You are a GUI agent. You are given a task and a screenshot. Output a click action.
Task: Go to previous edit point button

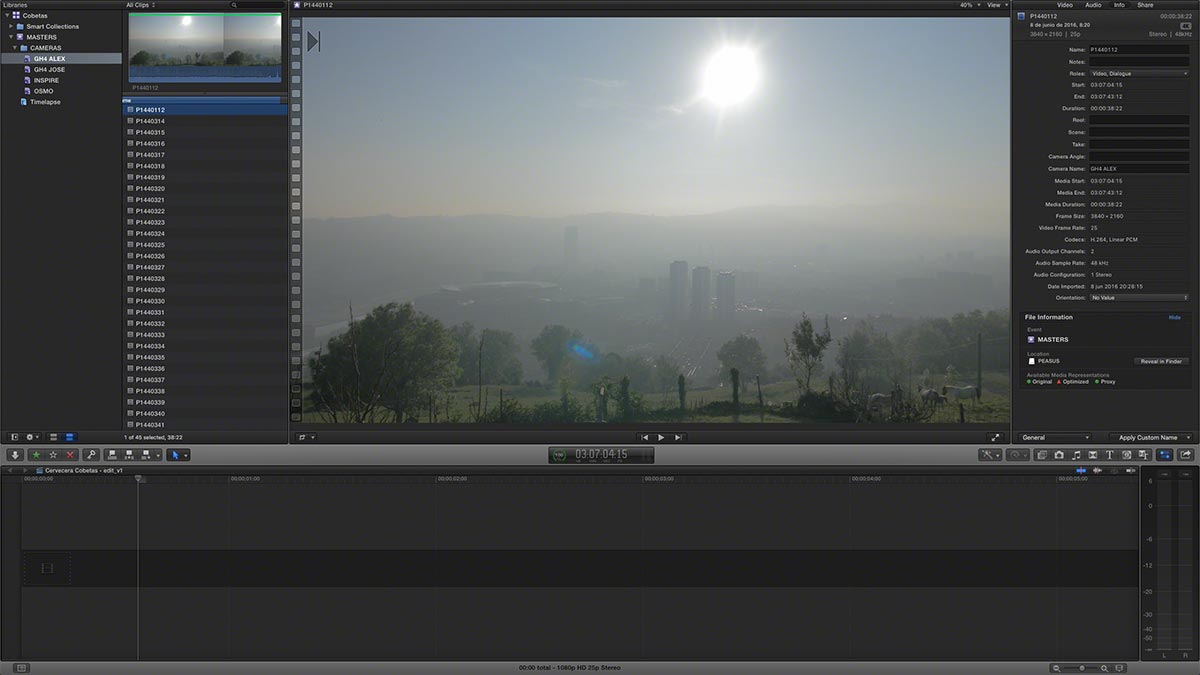click(x=645, y=437)
